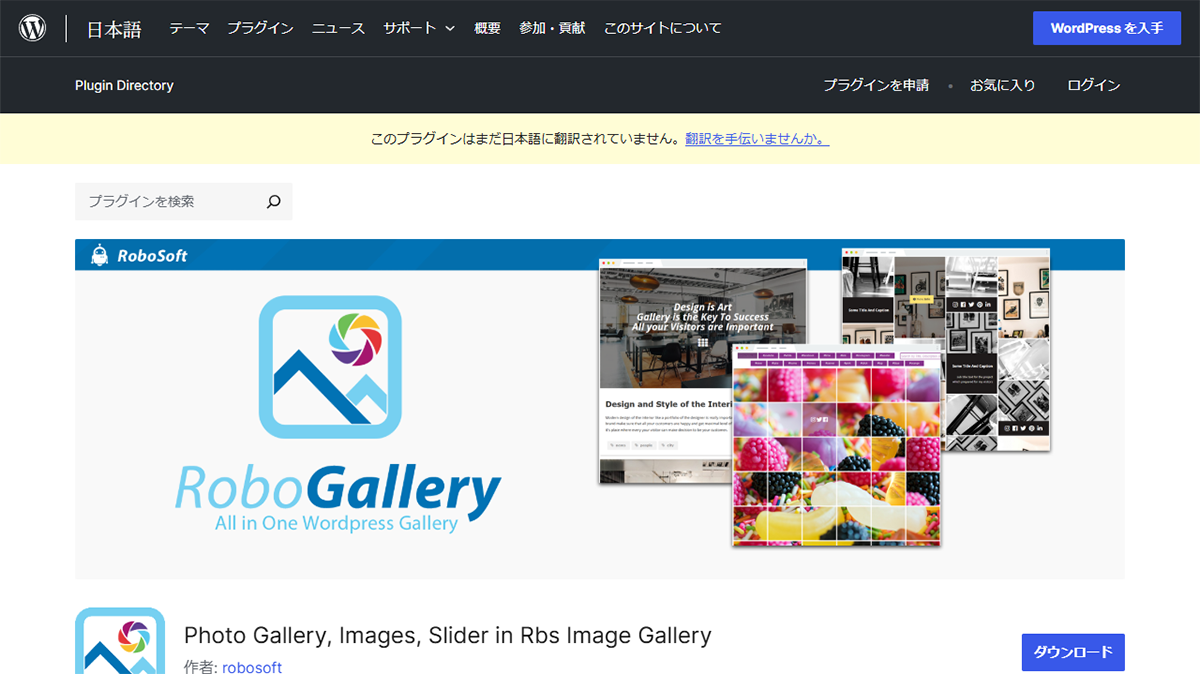Select 参加・貢献 in the navigation bar
1200x674 pixels.
point(551,28)
